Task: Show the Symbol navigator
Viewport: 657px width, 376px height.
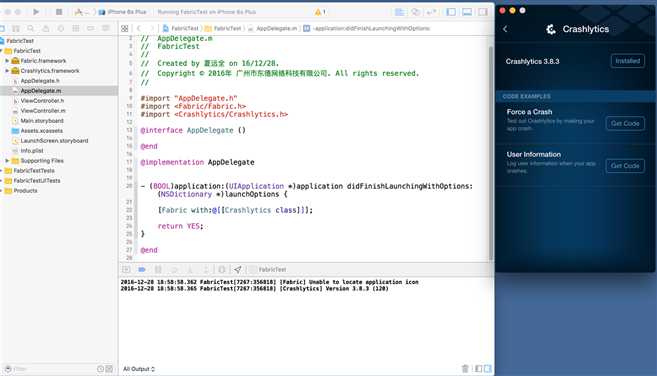Action: (x=16, y=29)
